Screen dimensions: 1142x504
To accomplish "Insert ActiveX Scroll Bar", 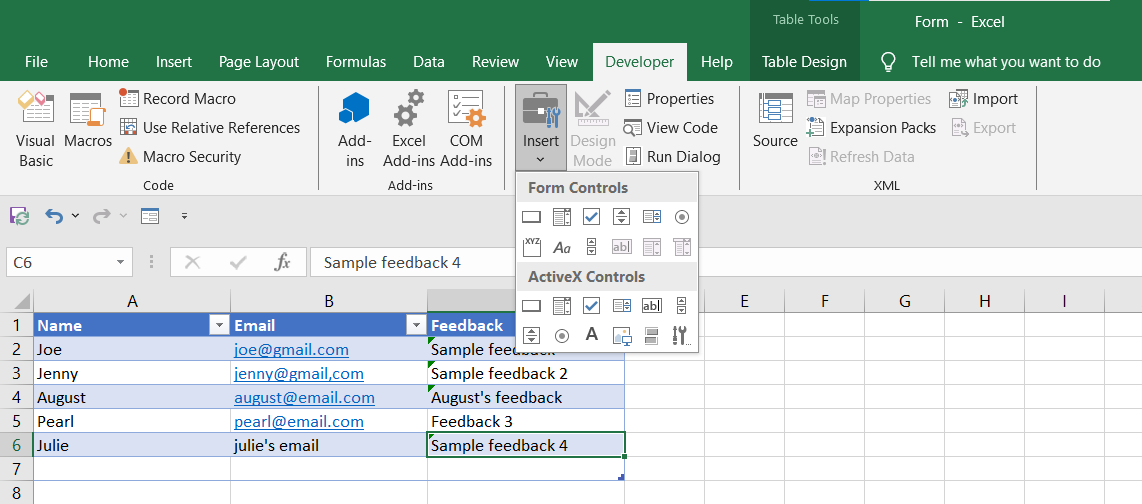I will click(x=681, y=306).
